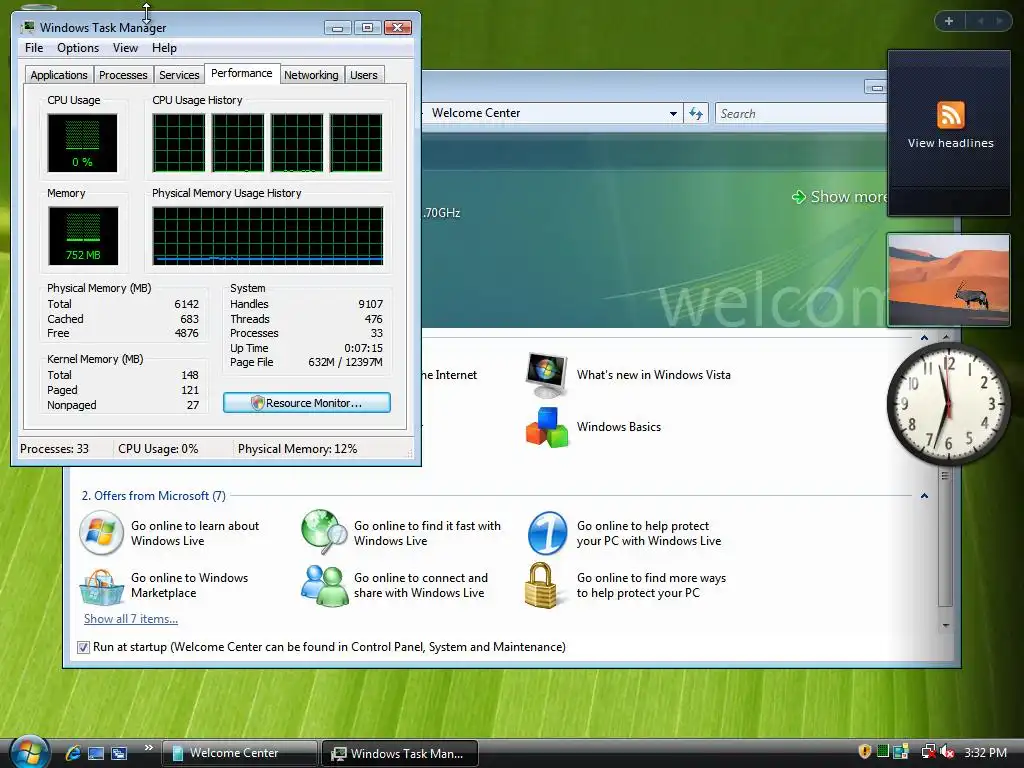
Task: Uncheck the Run at startup checkbox
Action: pyautogui.click(x=83, y=647)
